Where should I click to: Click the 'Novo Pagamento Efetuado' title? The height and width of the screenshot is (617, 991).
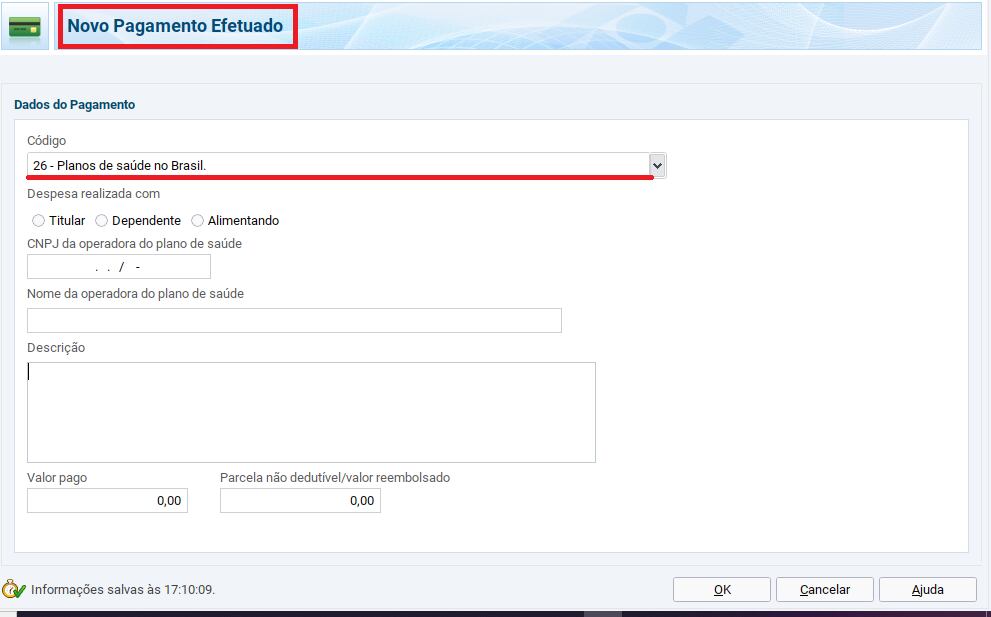176,27
